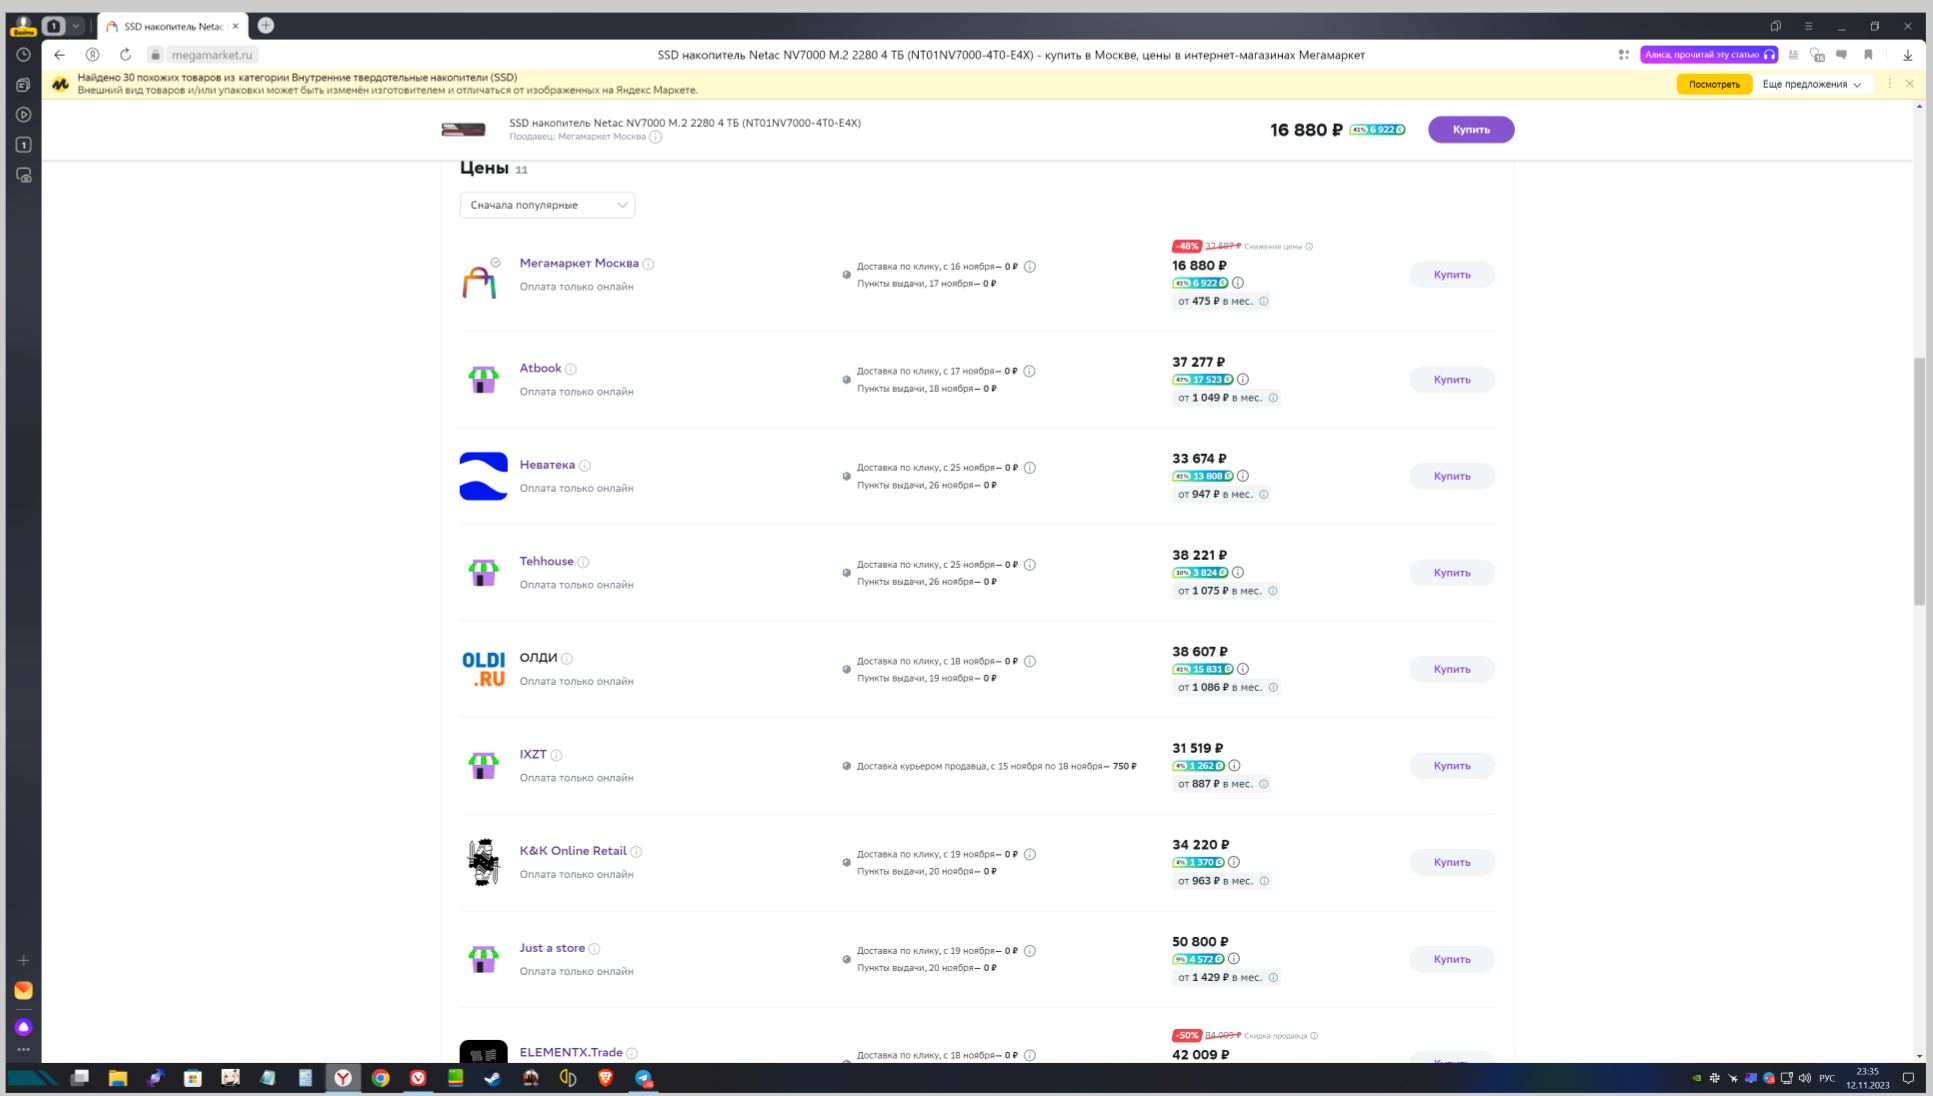Screen dimensions: 1933x1096
Task: Expand the tab groups dropdown arrow
Action: (76, 26)
